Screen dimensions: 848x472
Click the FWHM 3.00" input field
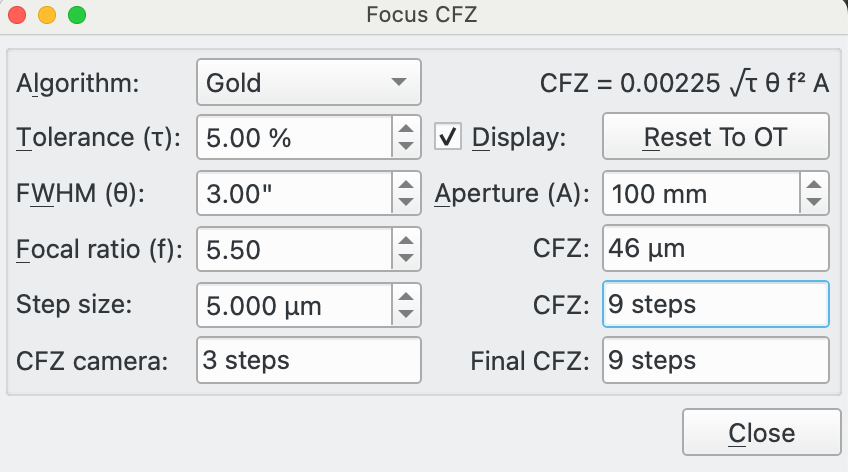click(292, 193)
